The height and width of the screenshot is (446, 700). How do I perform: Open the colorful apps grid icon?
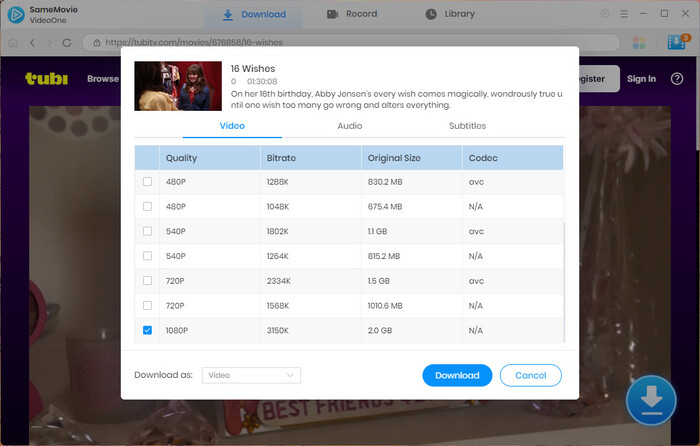640,43
